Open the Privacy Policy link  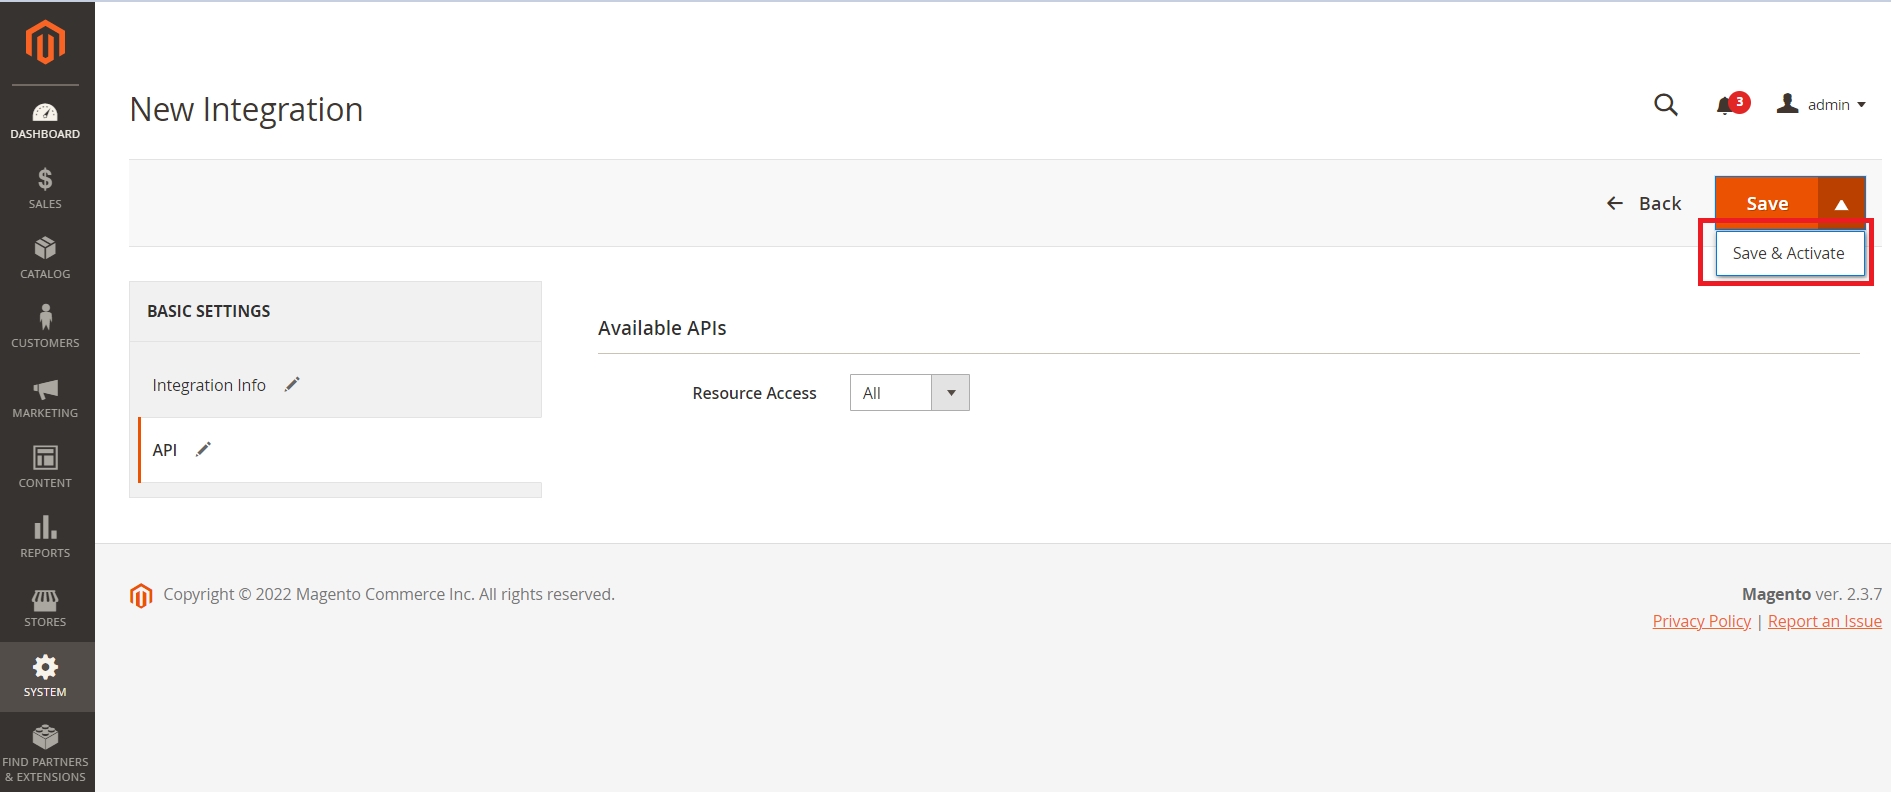tap(1701, 621)
